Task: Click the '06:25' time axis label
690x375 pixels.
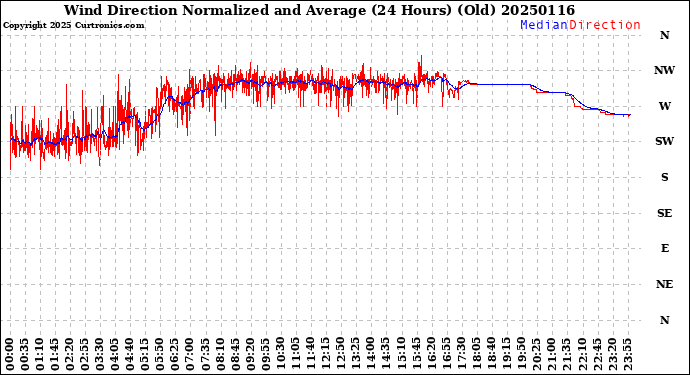Action: coord(174,354)
